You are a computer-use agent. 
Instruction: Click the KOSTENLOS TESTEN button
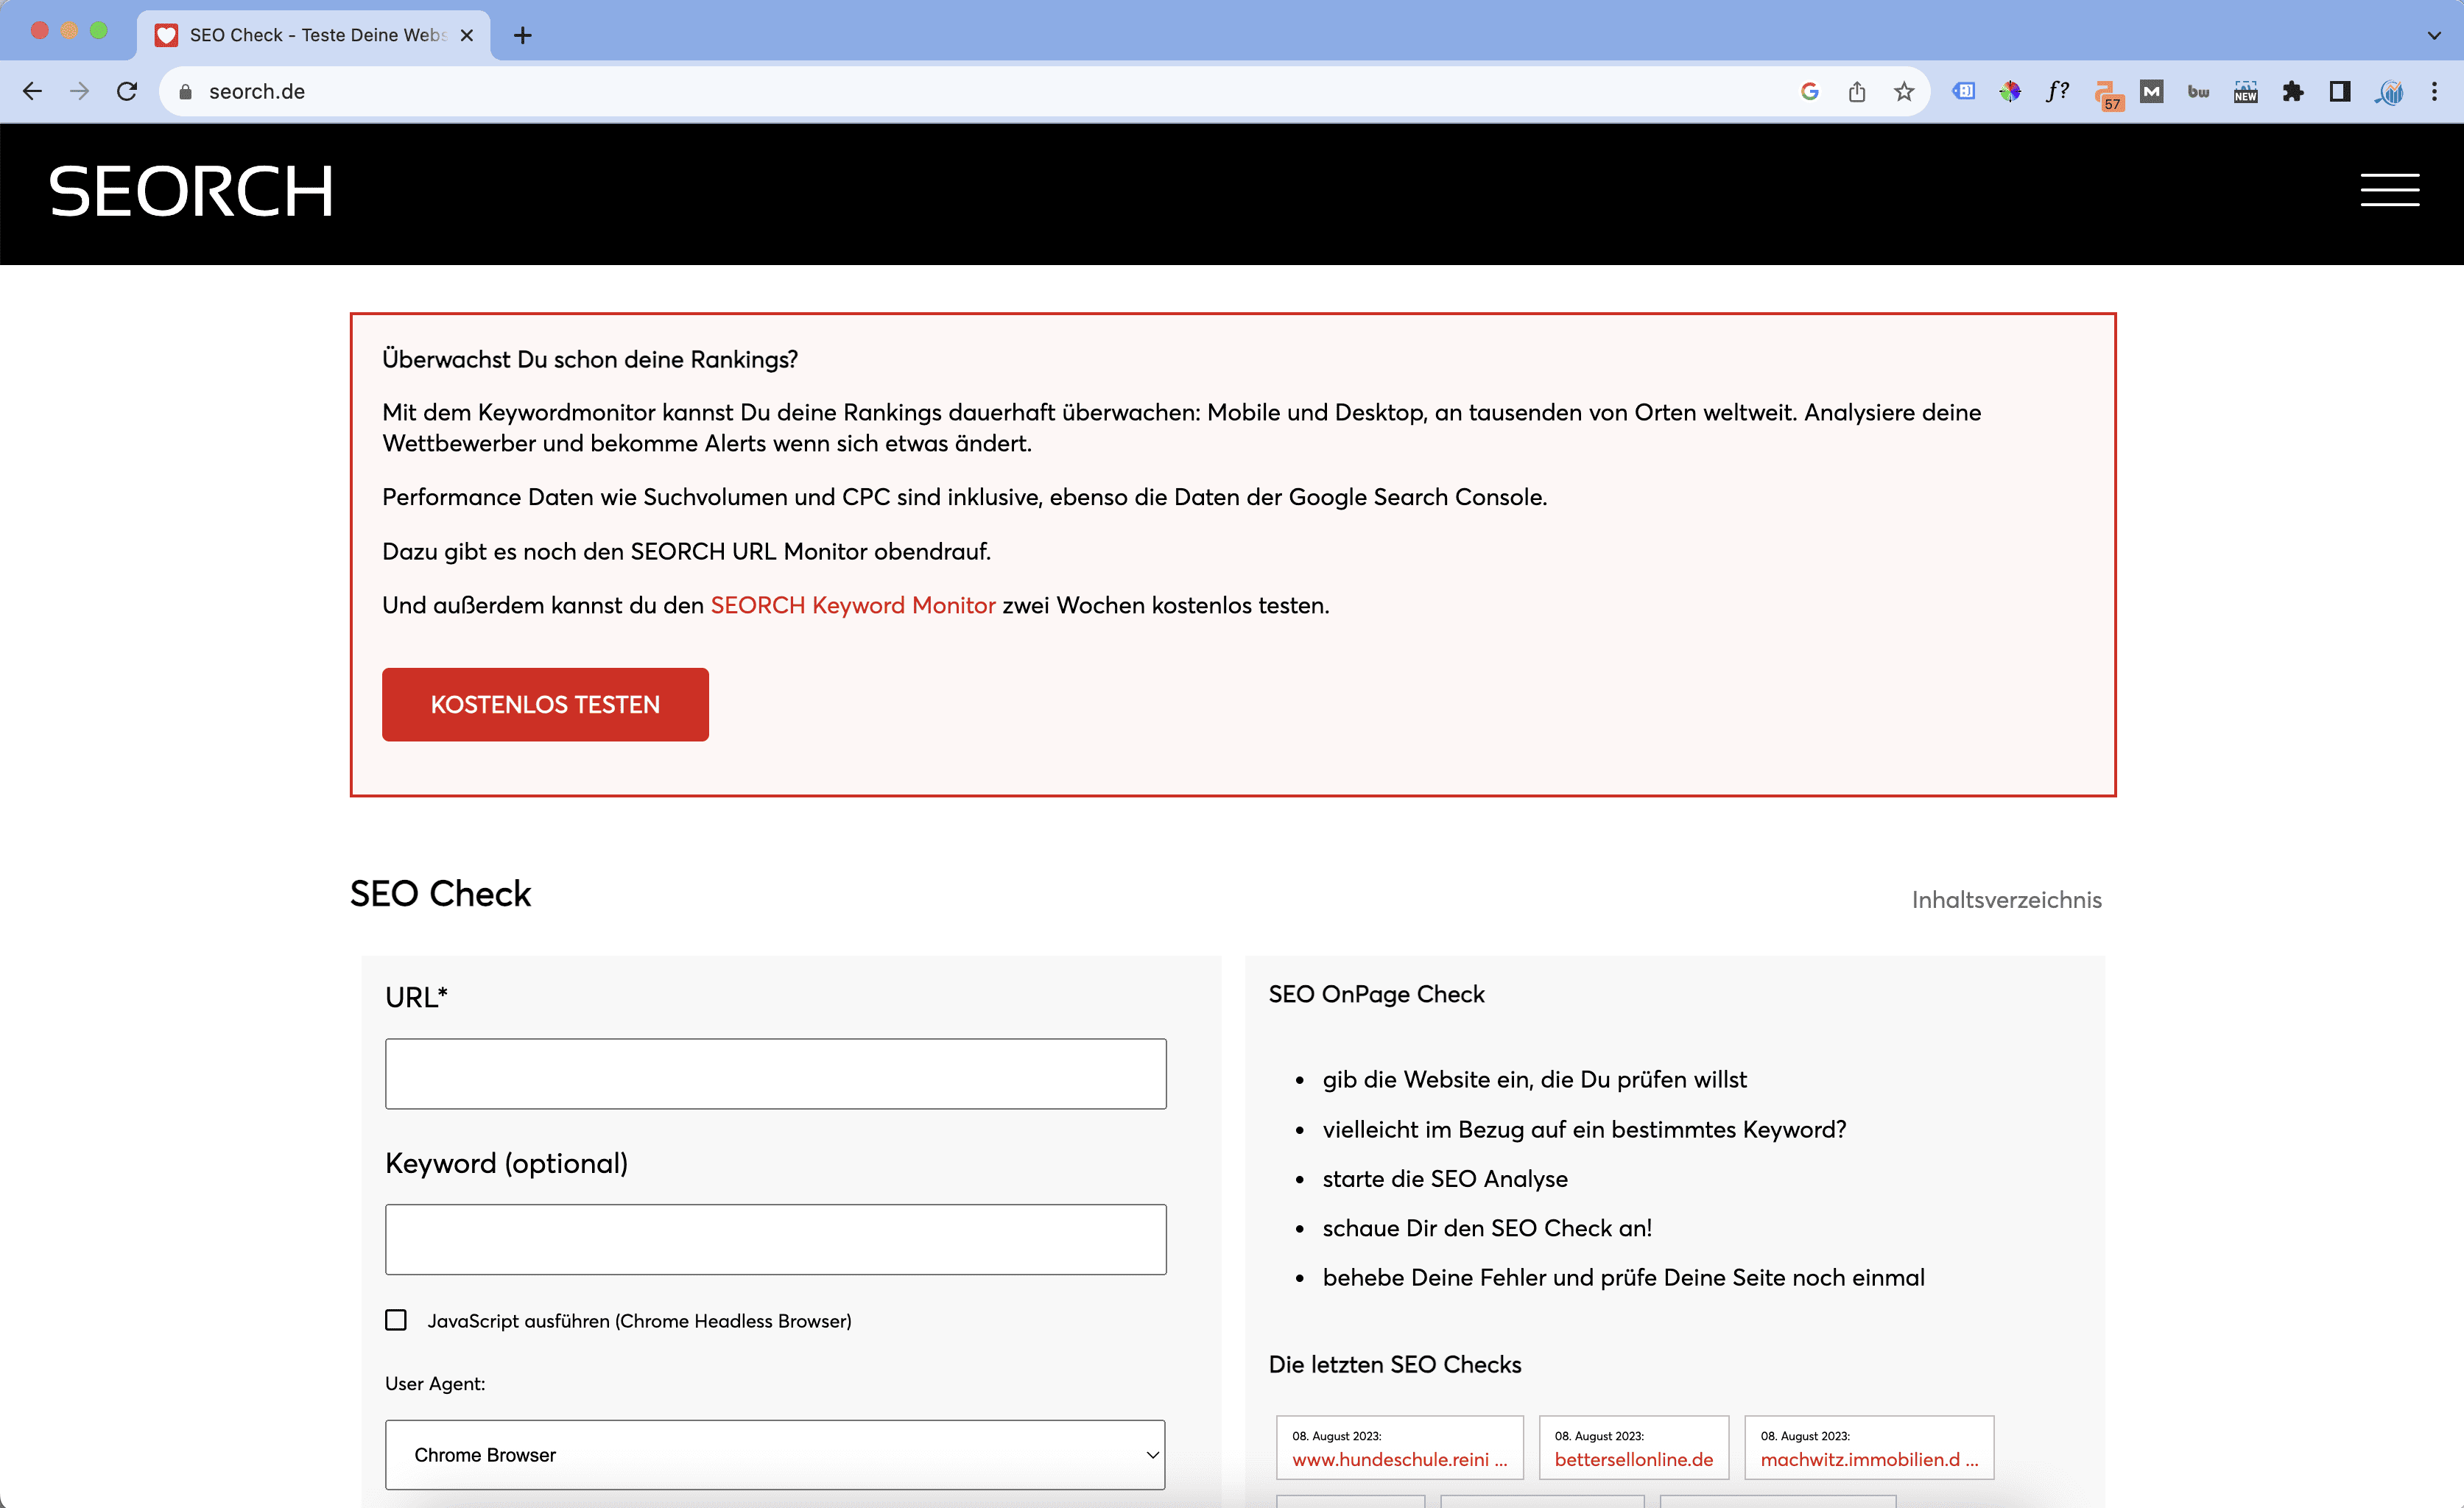pos(545,704)
